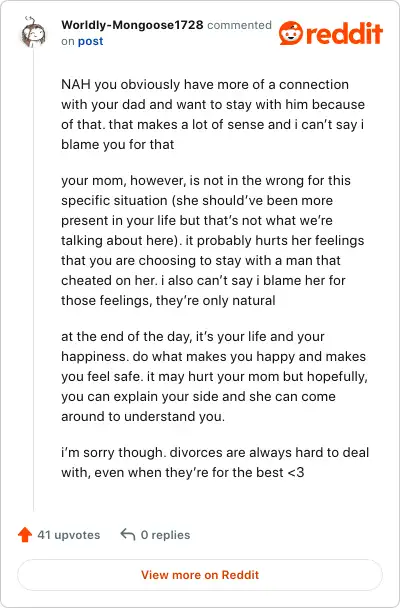Click the vertical thread line under the avatar
400x608 pixels.
click(33, 279)
